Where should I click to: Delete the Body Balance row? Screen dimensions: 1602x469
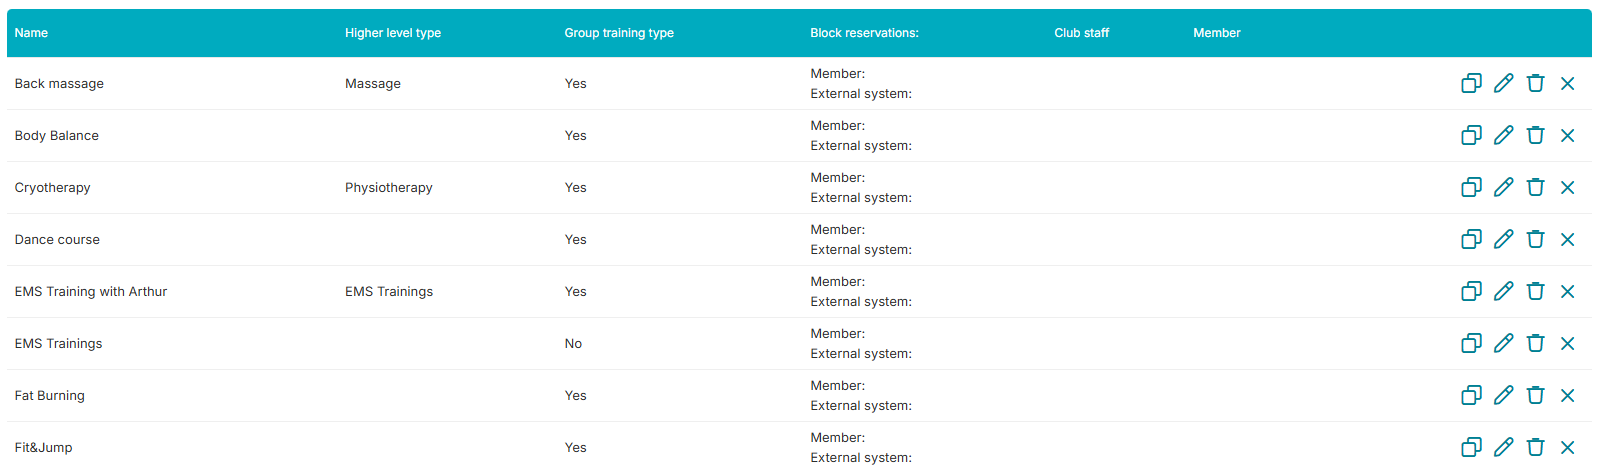click(1535, 135)
